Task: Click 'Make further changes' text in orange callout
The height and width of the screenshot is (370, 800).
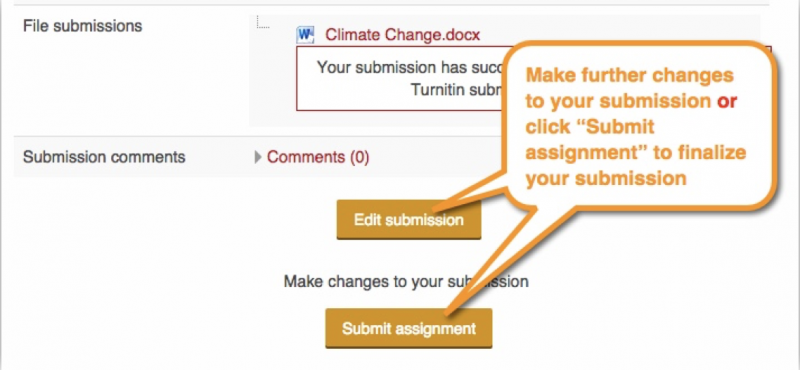Action: point(630,76)
